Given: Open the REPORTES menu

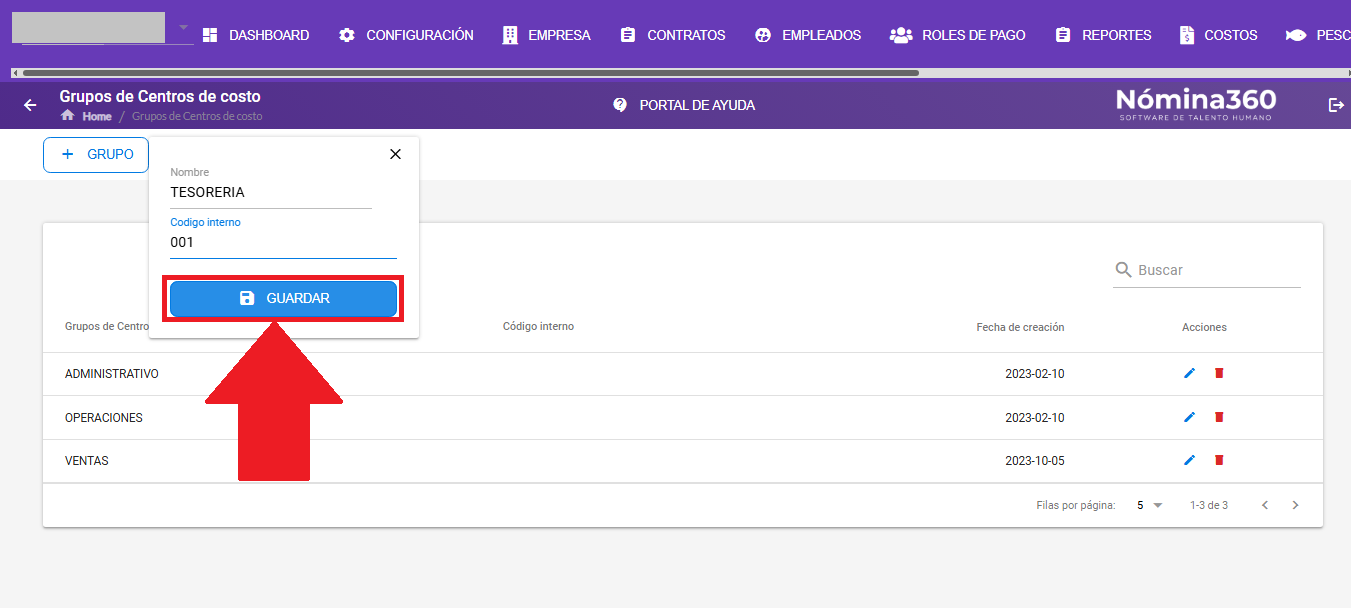Looking at the screenshot, I should coord(1102,35).
